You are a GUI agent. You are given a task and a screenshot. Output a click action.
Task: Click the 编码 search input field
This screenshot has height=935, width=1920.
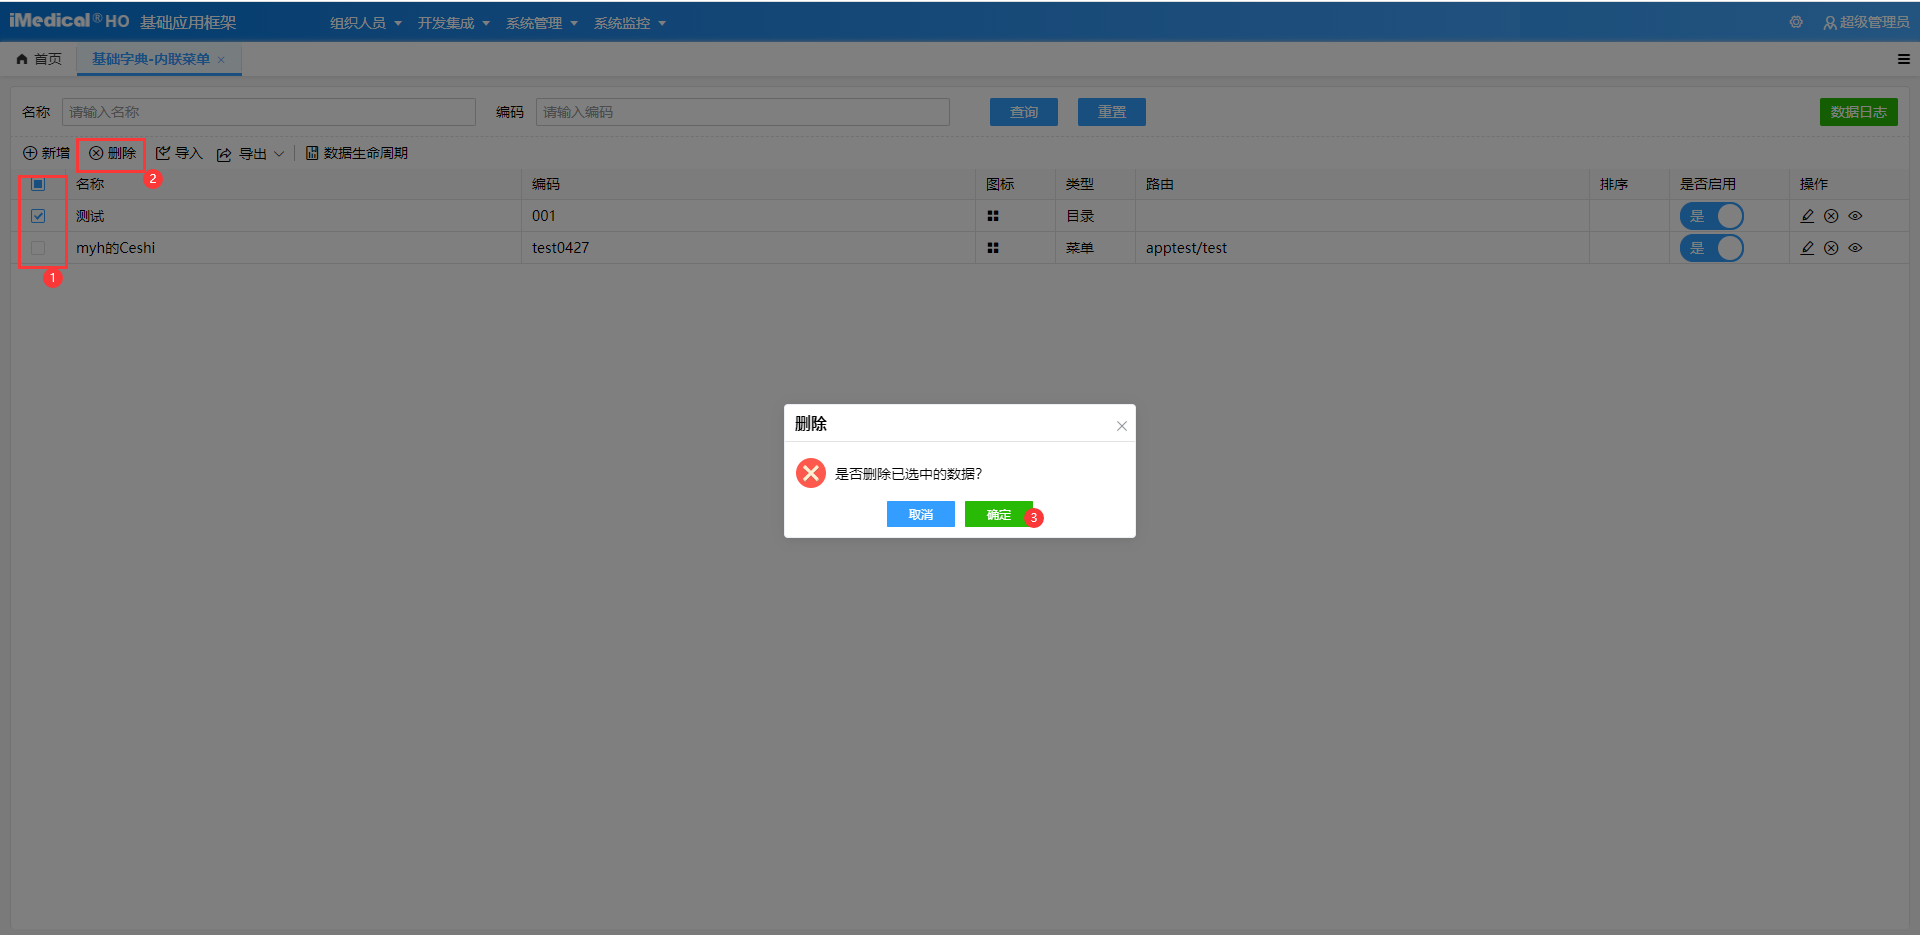(742, 112)
